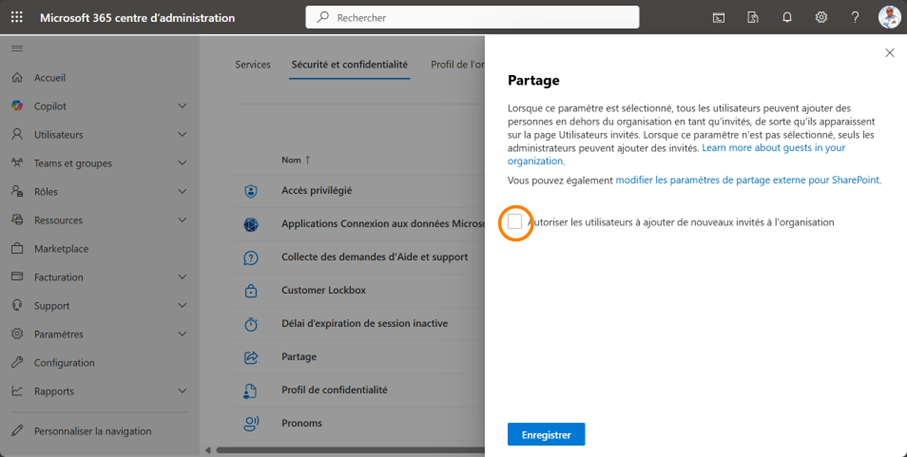Open settings gear icon in header
Screen dimensions: 907x457
pos(821,17)
